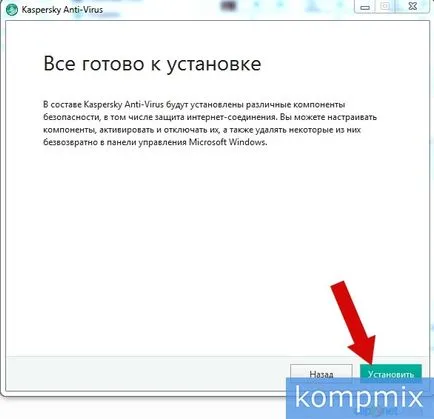Select the title text "Kaspersky Anti-Virus"
The image size is (434, 419).
(62, 9)
